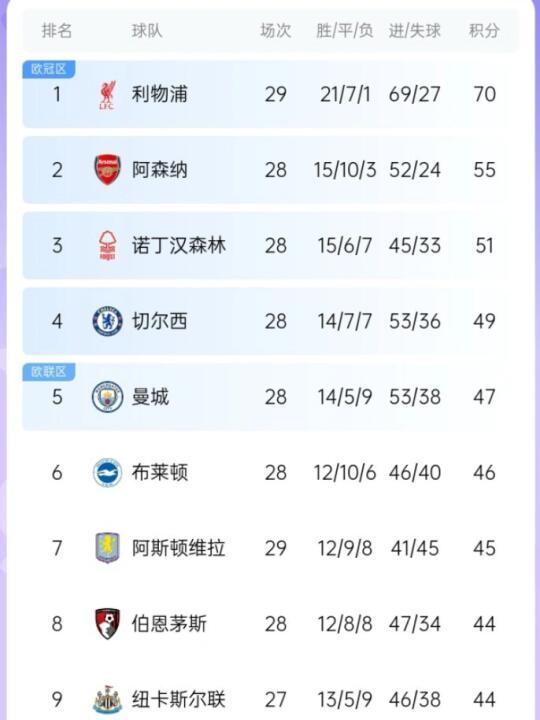Viewport: 540px width, 720px height.
Task: Click the 排名 column header
Action: click(x=57, y=31)
